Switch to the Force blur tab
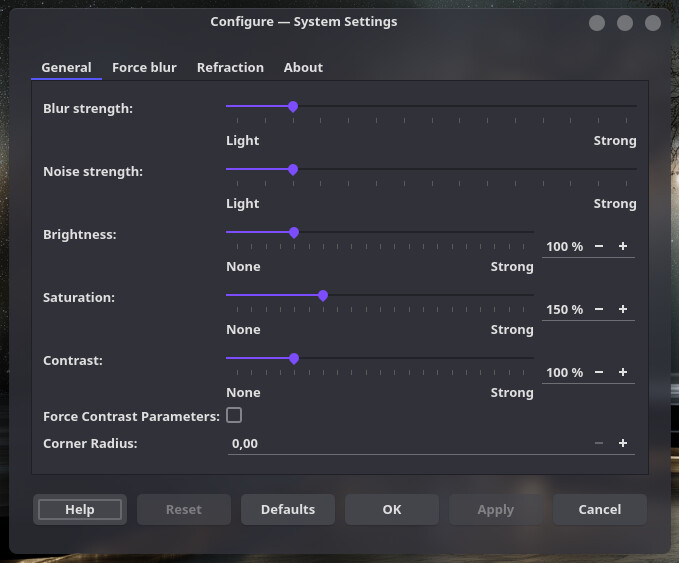 (x=144, y=68)
